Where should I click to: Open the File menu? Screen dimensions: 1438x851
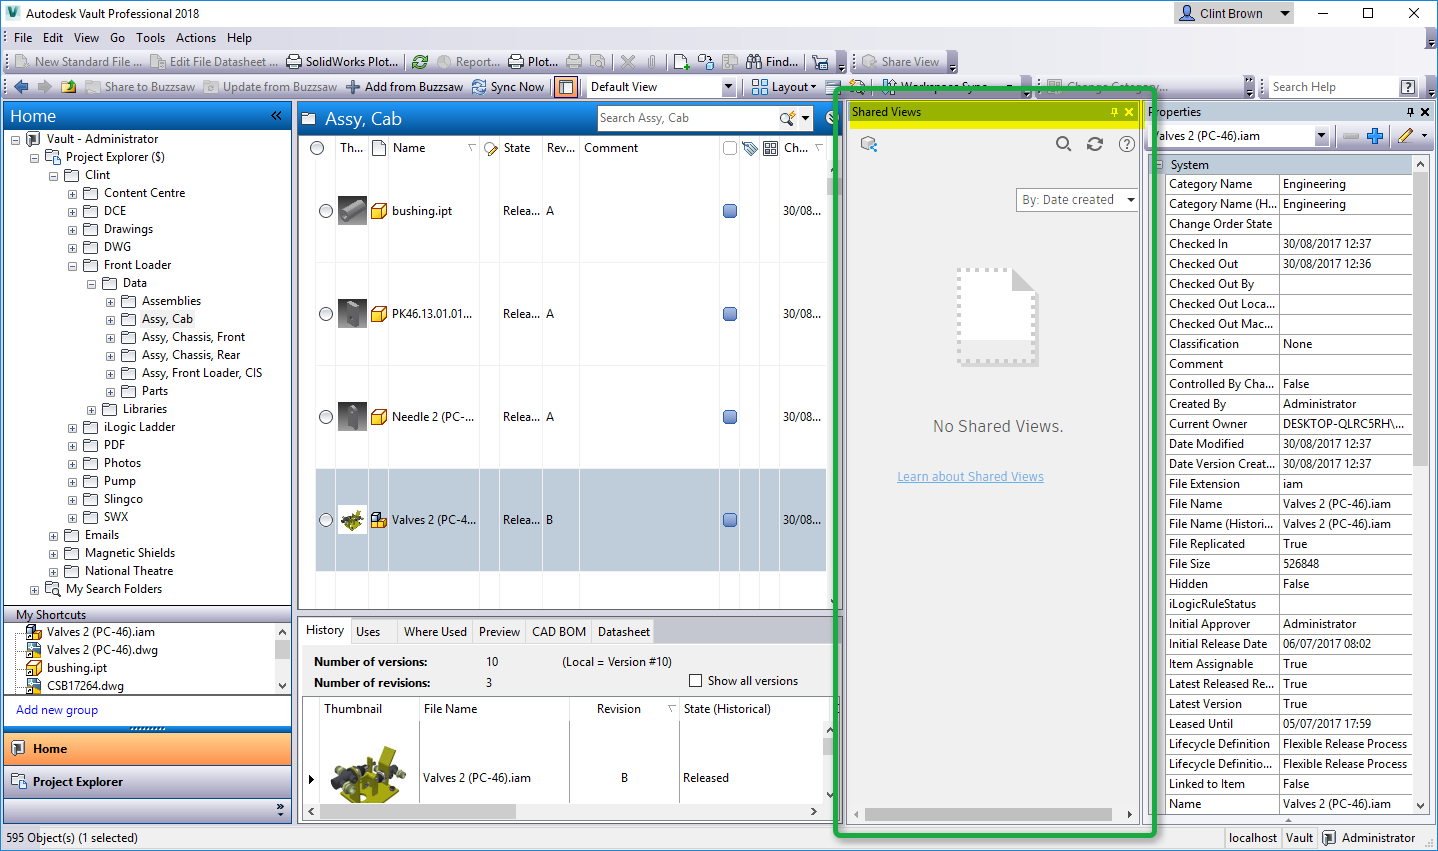tap(23, 38)
